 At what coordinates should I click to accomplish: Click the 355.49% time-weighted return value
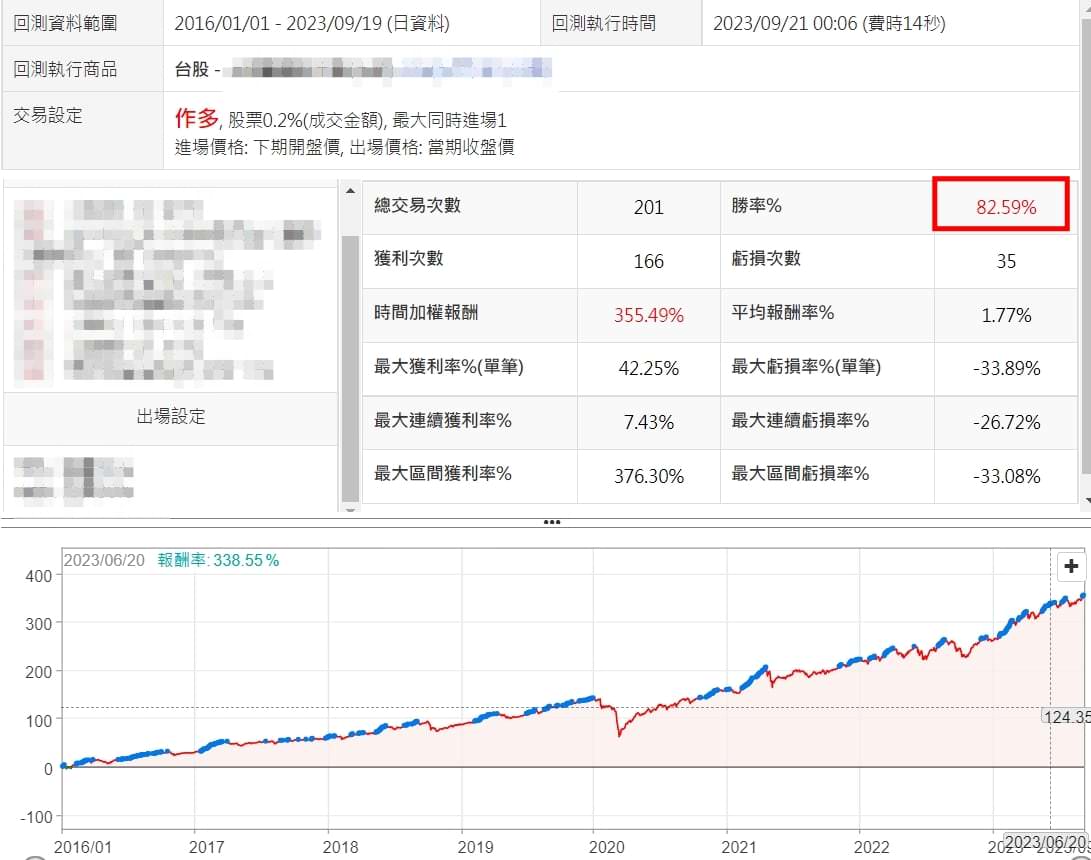click(648, 315)
